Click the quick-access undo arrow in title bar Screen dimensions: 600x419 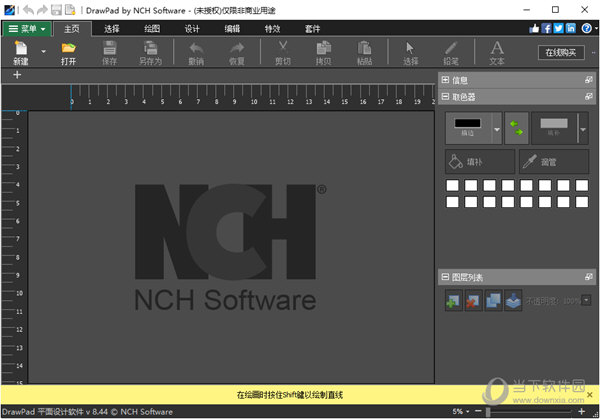pyautogui.click(x=28, y=10)
